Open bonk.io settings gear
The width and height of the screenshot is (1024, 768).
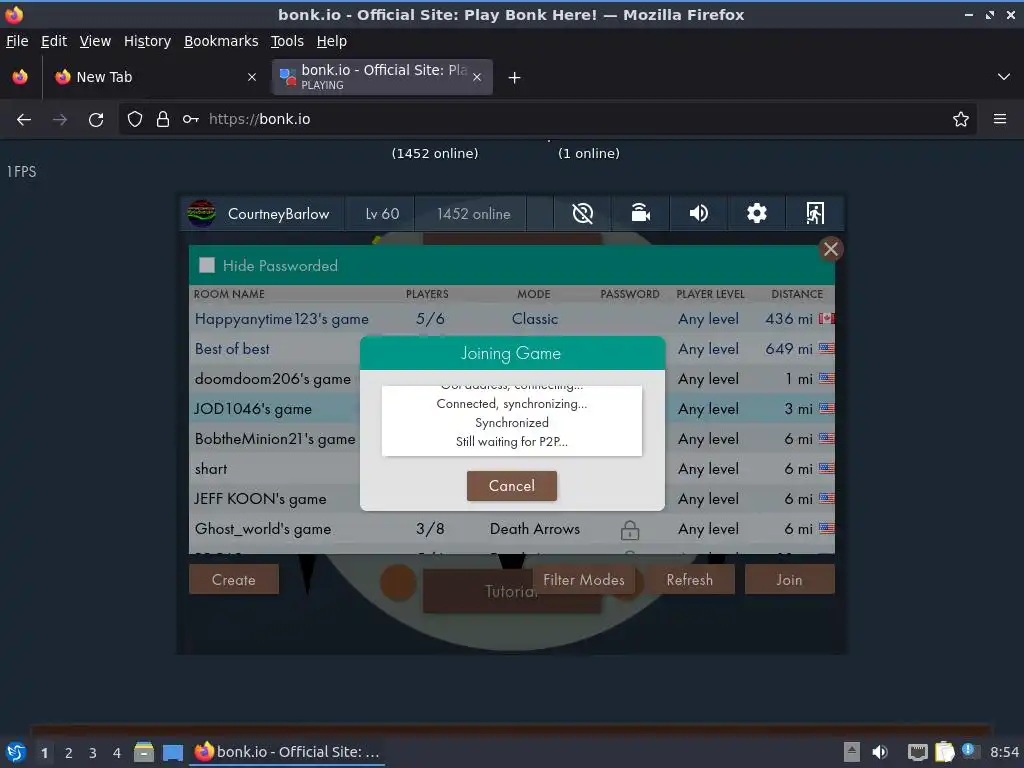point(756,214)
